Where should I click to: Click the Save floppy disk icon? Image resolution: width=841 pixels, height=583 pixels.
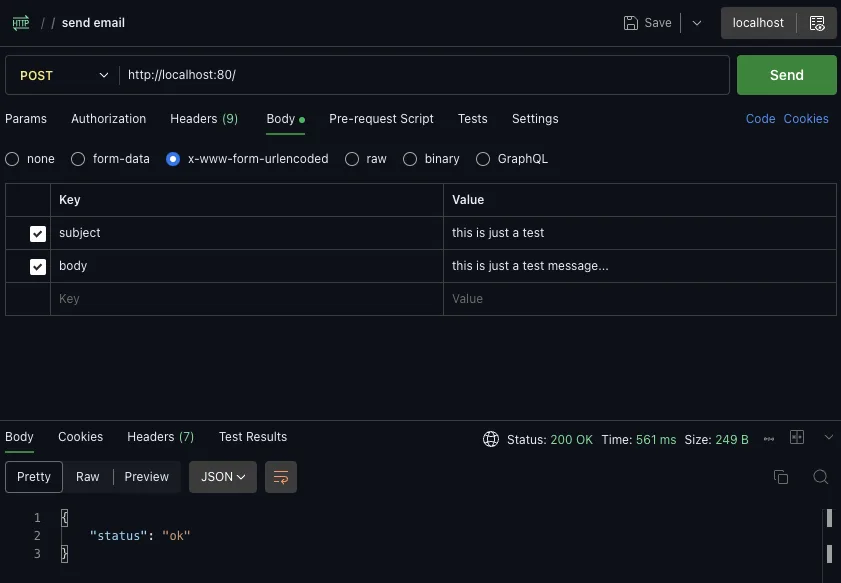(x=631, y=23)
